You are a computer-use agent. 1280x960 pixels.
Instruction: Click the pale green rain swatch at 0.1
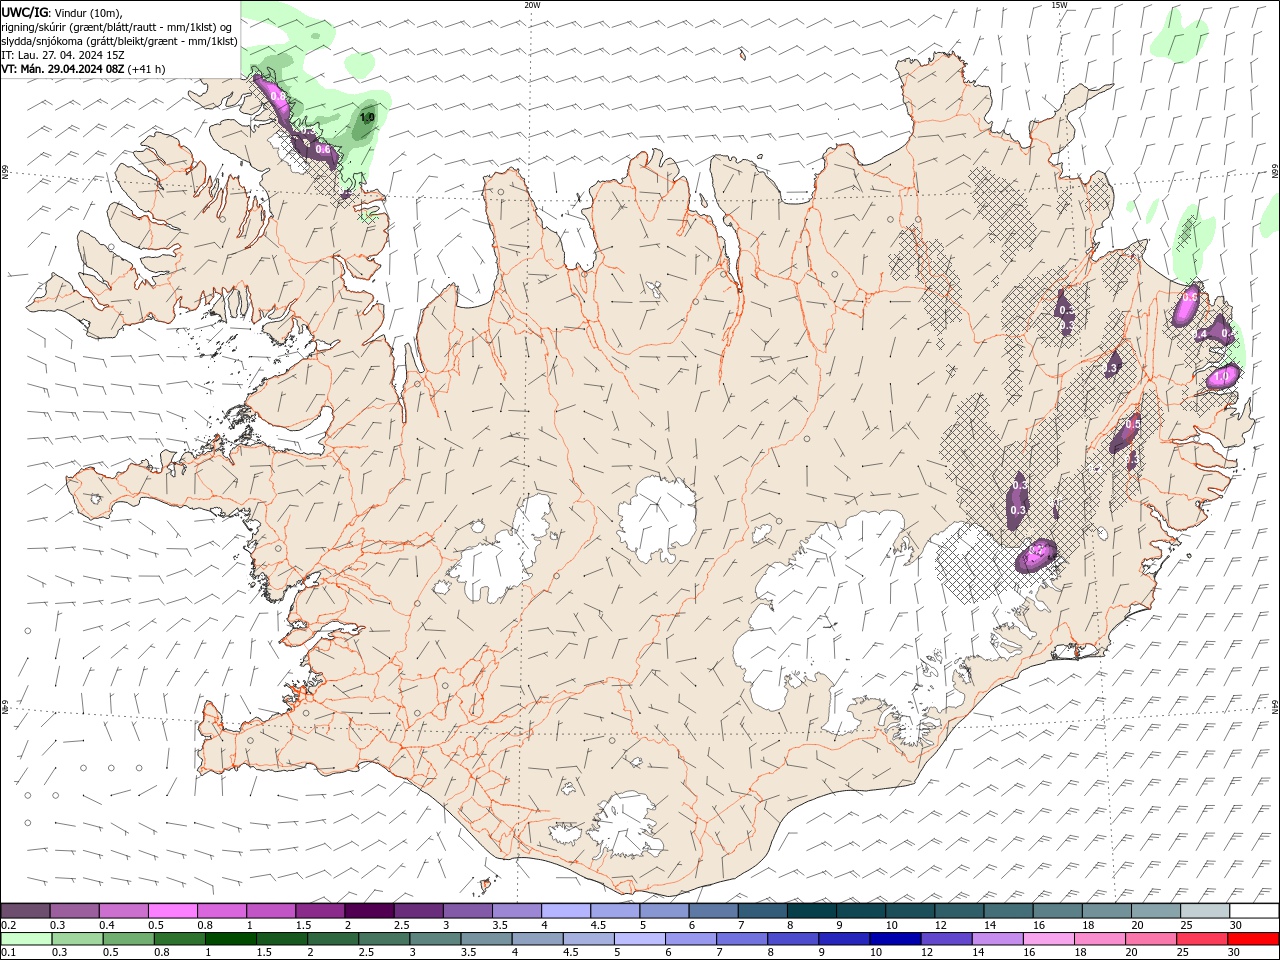coord(26,939)
